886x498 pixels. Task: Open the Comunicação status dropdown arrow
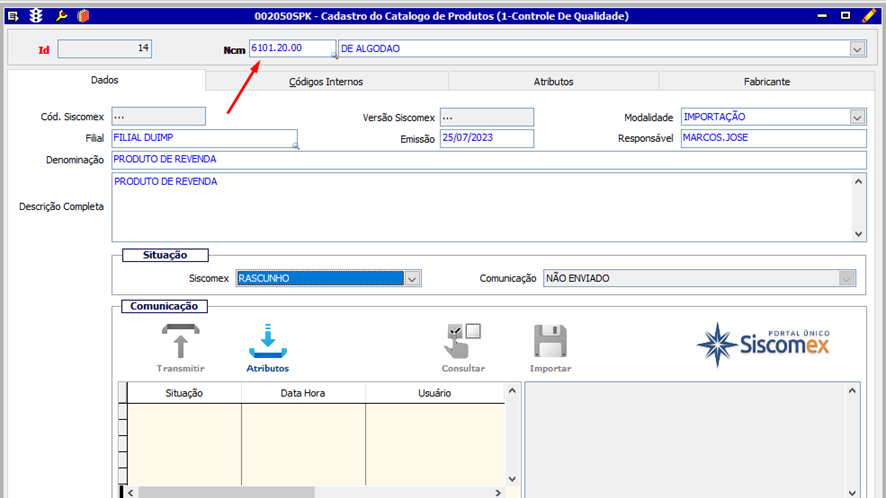coord(846,279)
